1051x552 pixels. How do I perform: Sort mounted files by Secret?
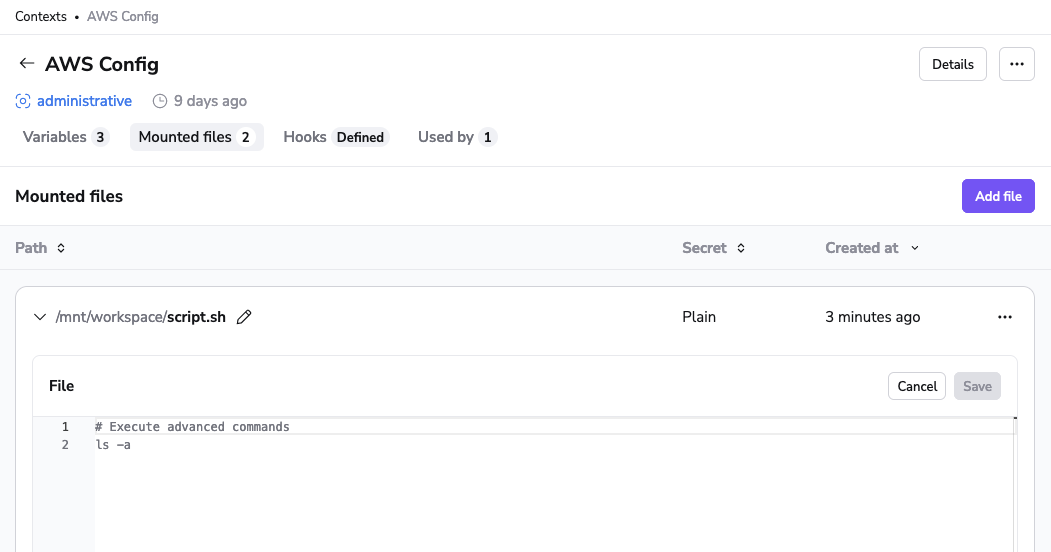(x=713, y=248)
